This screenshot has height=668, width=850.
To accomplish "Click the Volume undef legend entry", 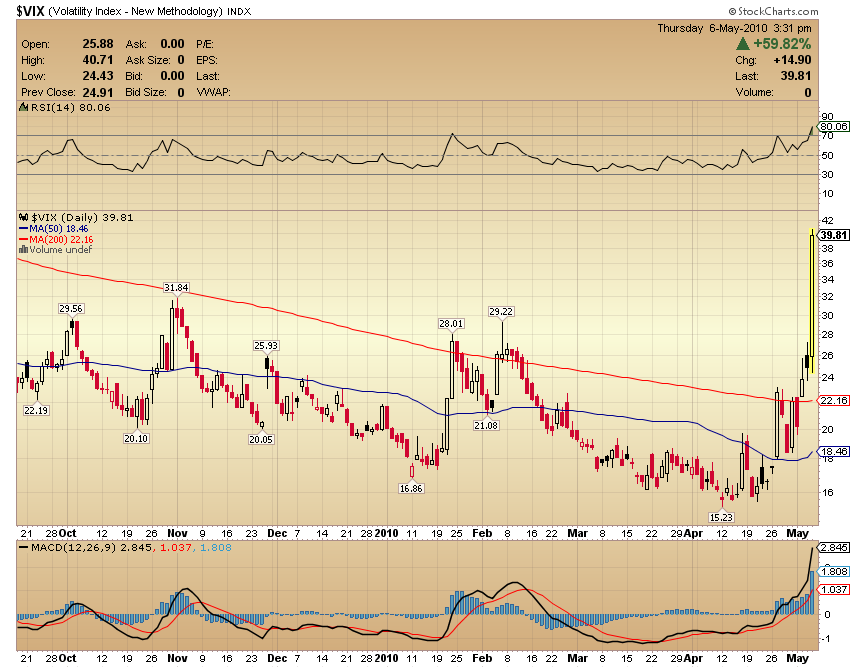I will [x=61, y=249].
